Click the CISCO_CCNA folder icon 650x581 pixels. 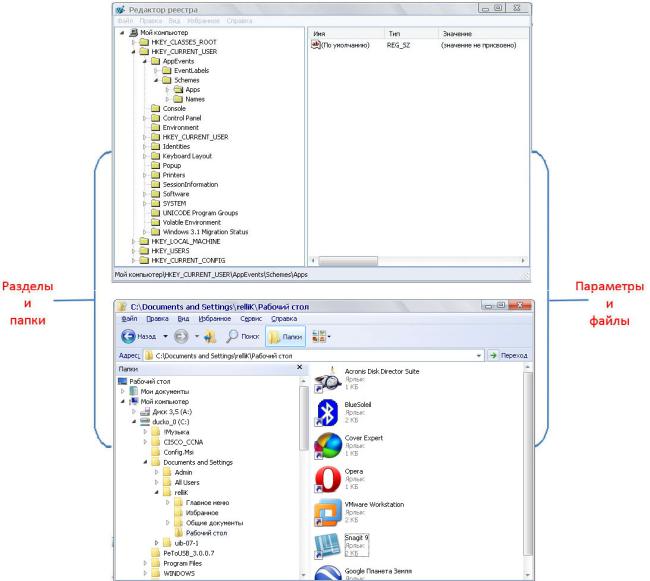pos(156,442)
